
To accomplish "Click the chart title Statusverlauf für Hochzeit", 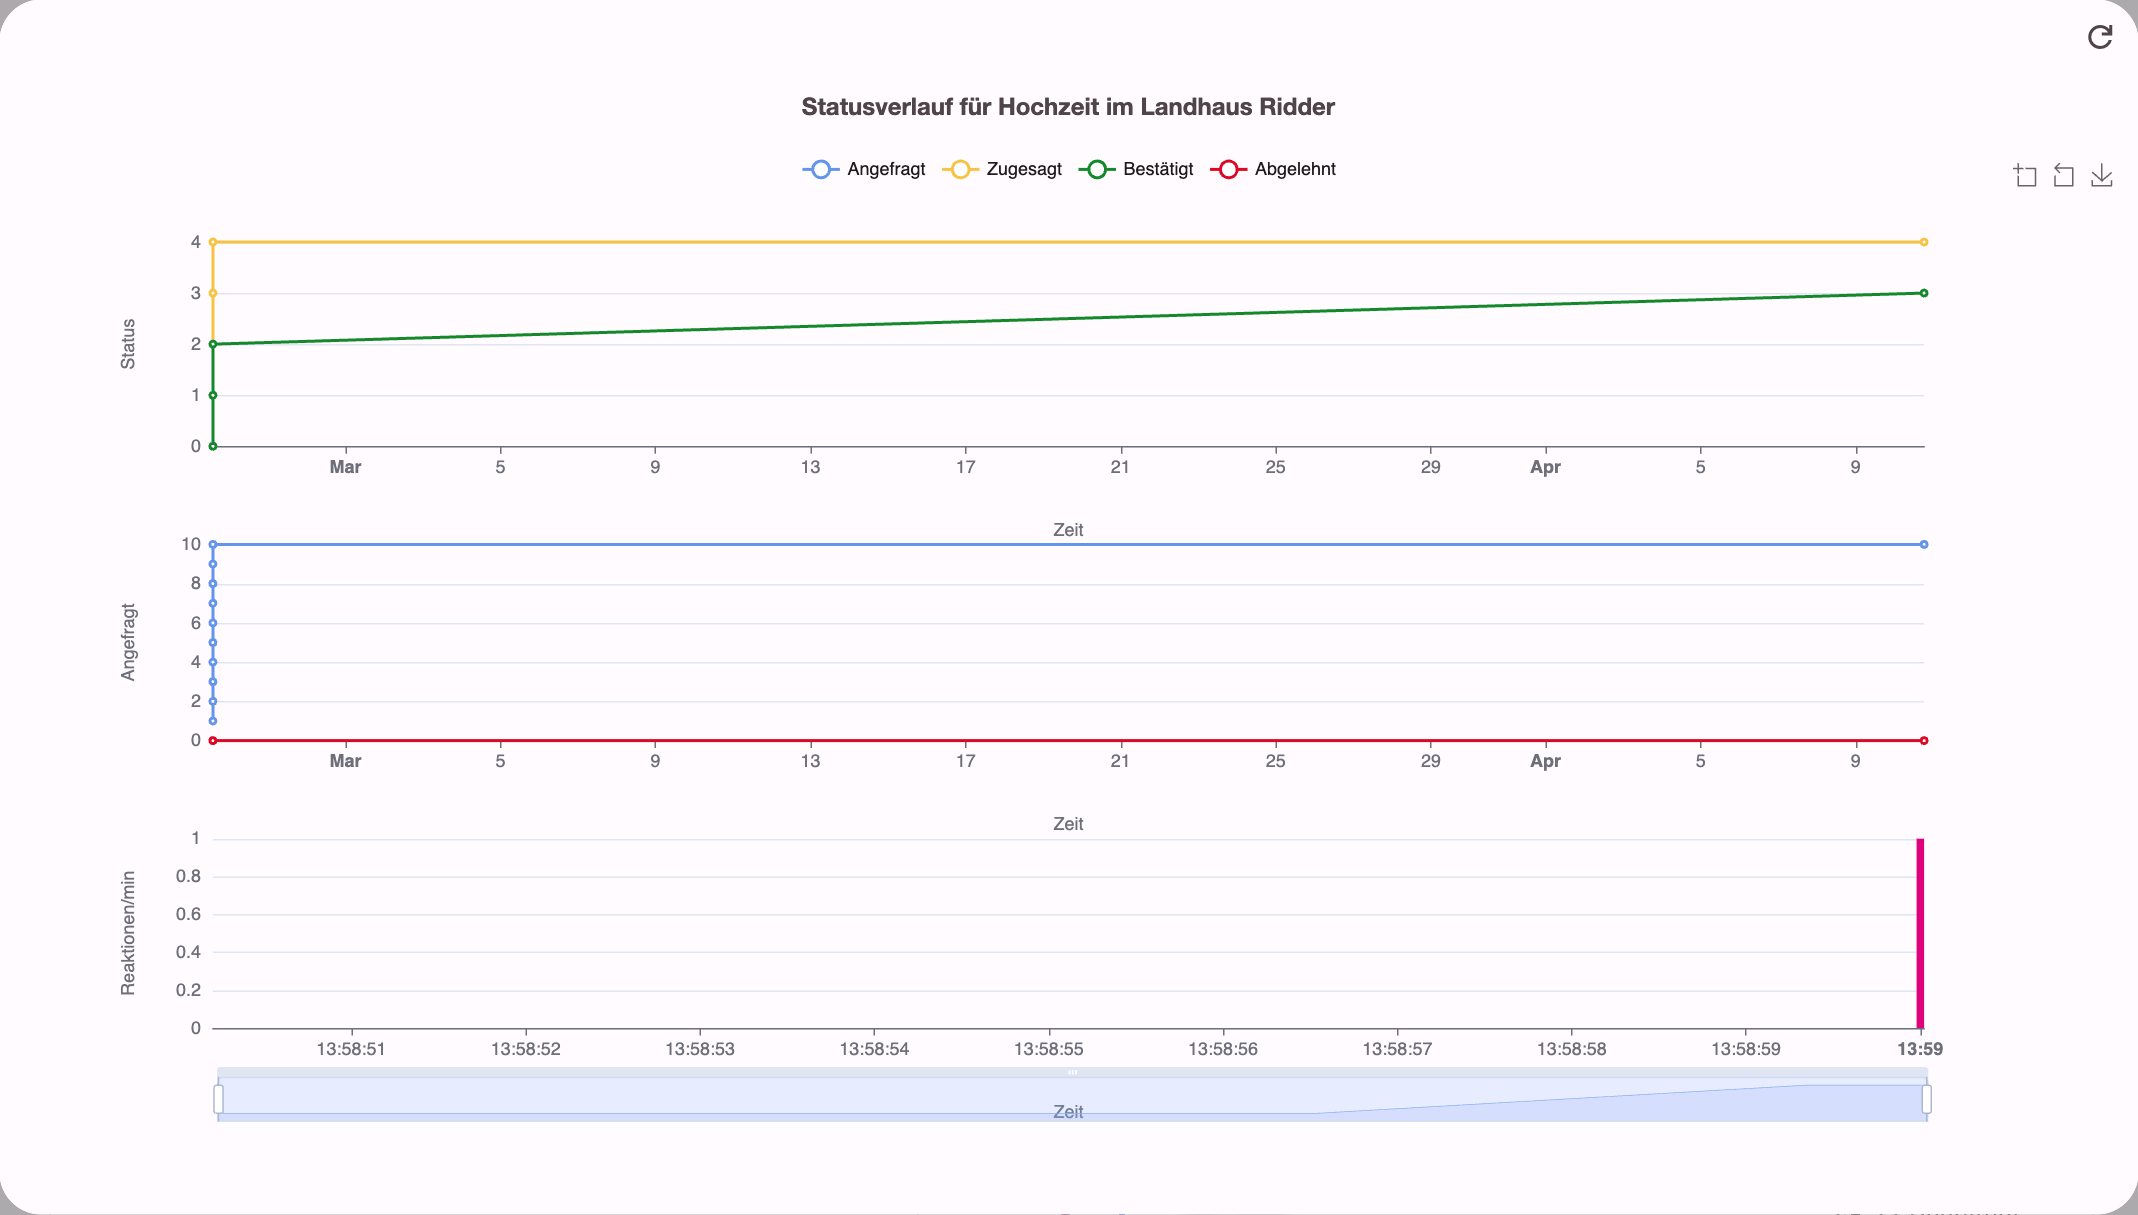I will 1068,107.
